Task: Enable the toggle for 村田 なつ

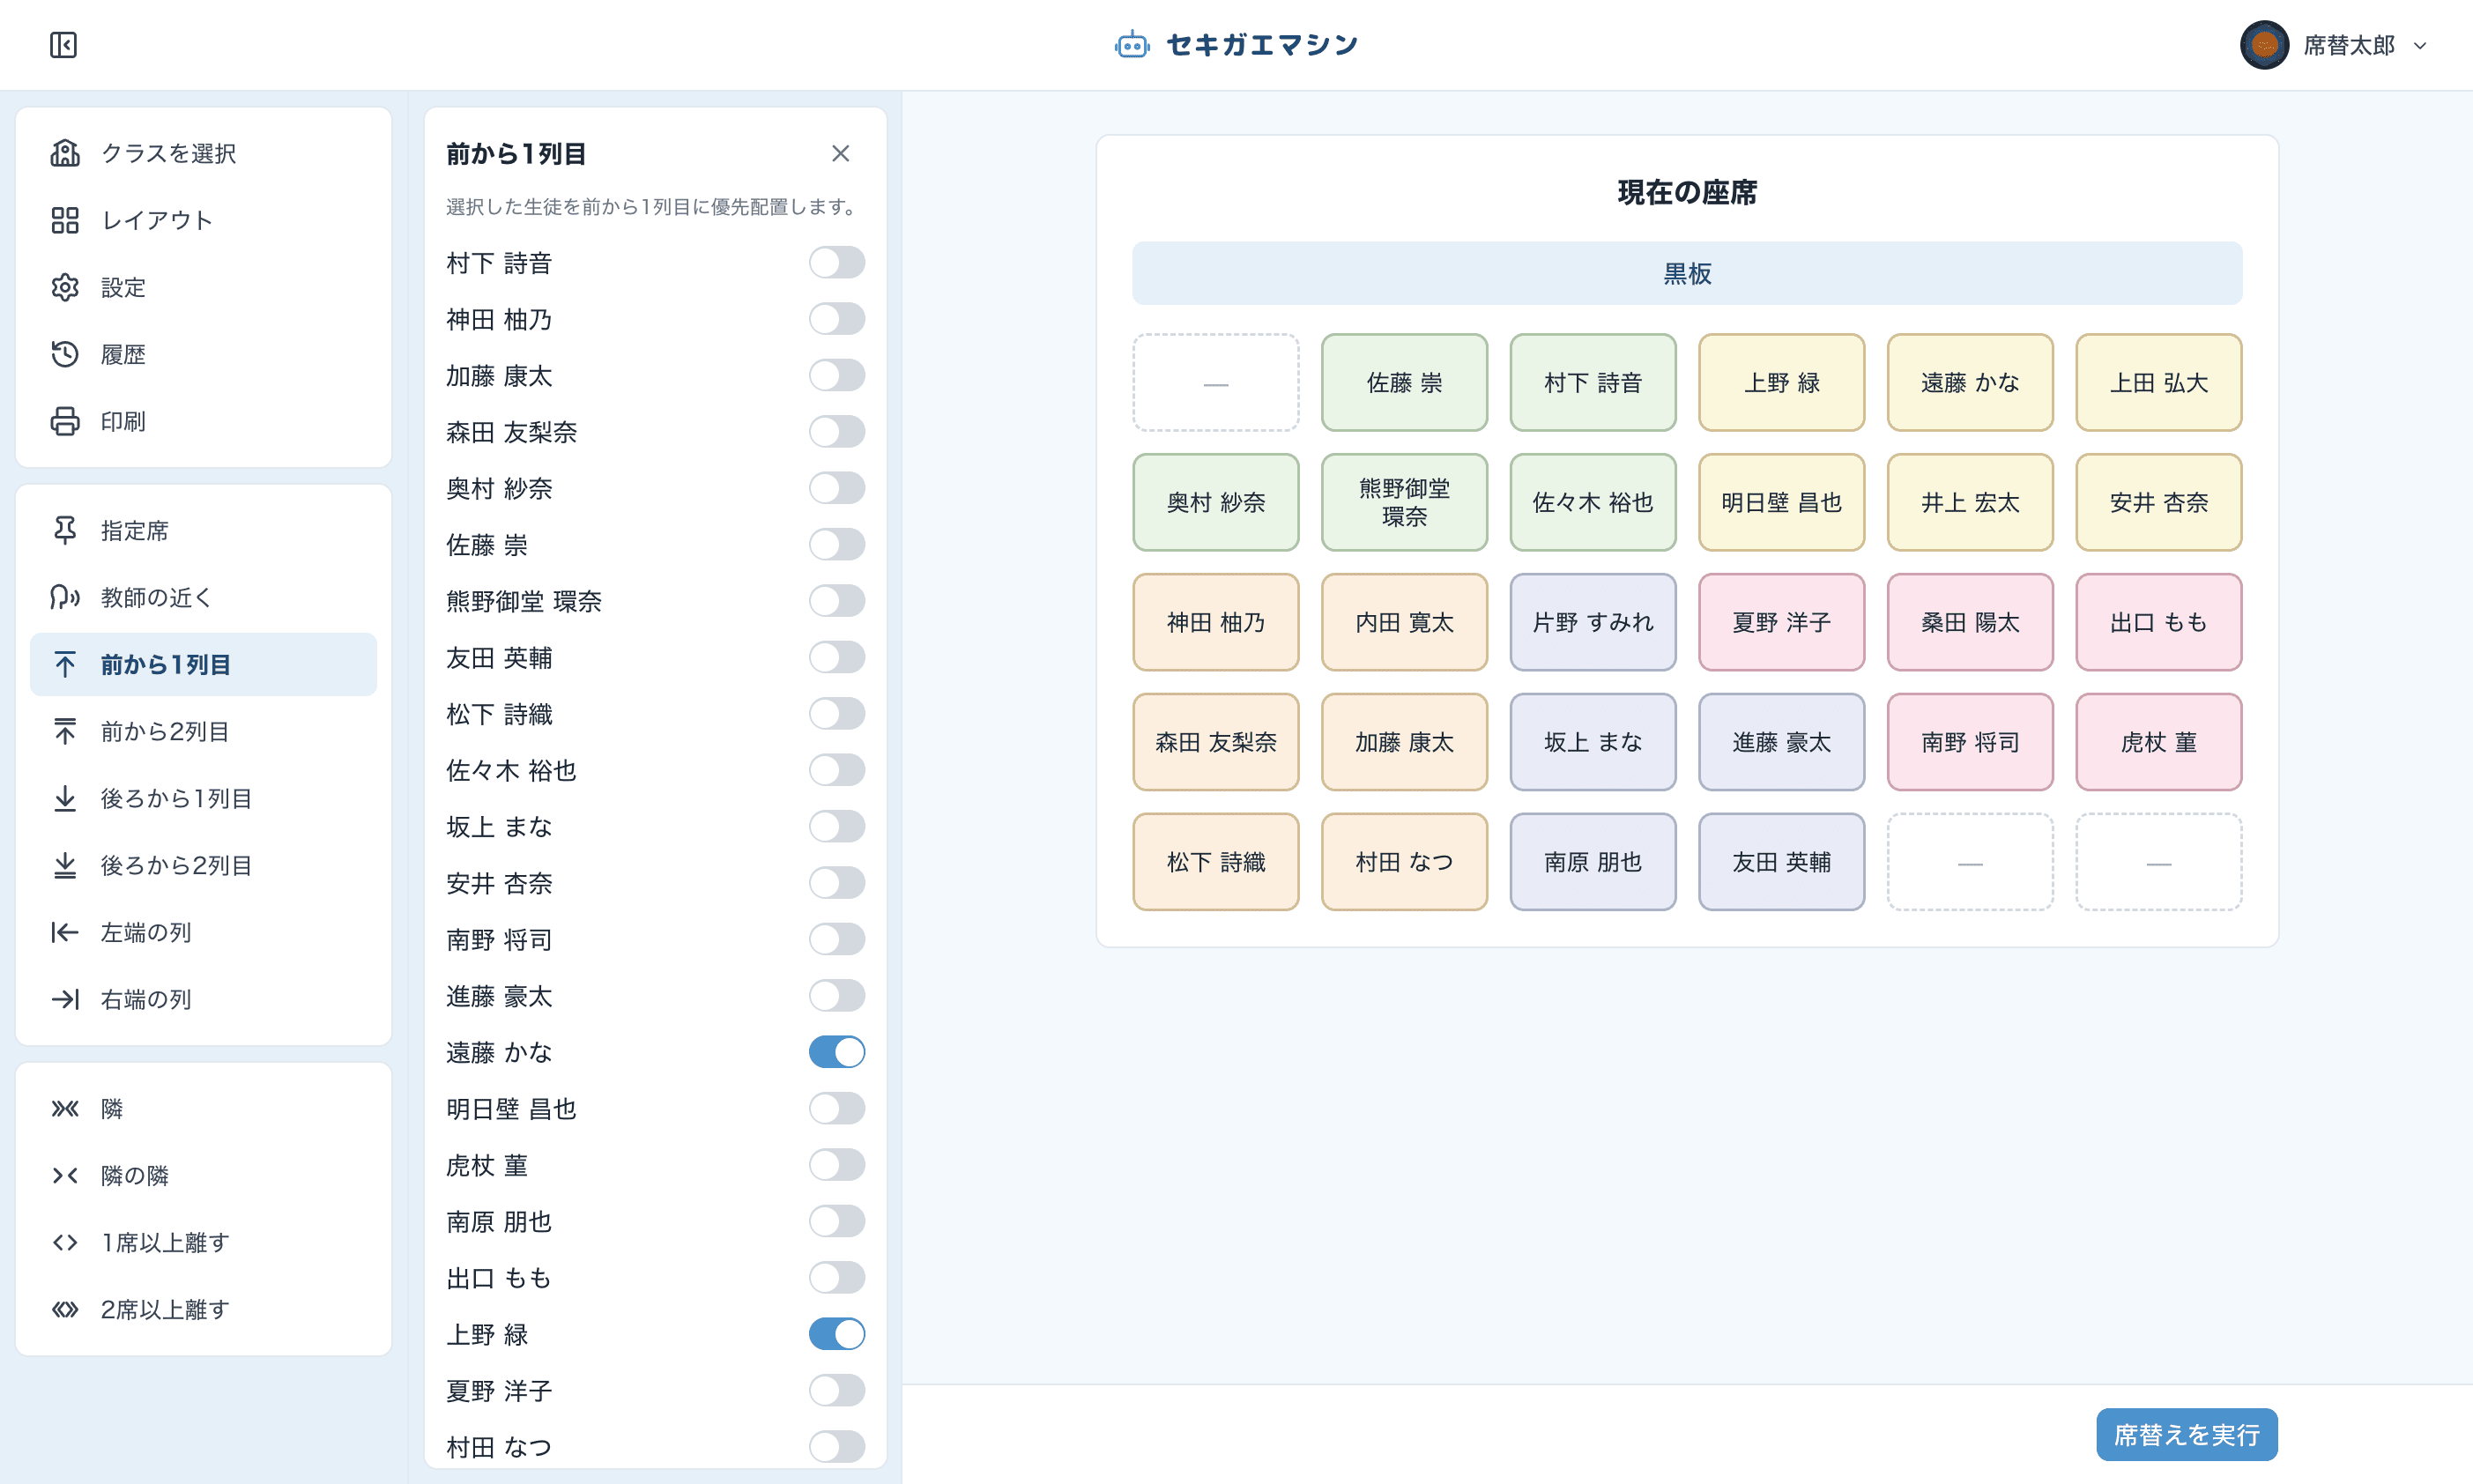Action: pyautogui.click(x=837, y=1447)
